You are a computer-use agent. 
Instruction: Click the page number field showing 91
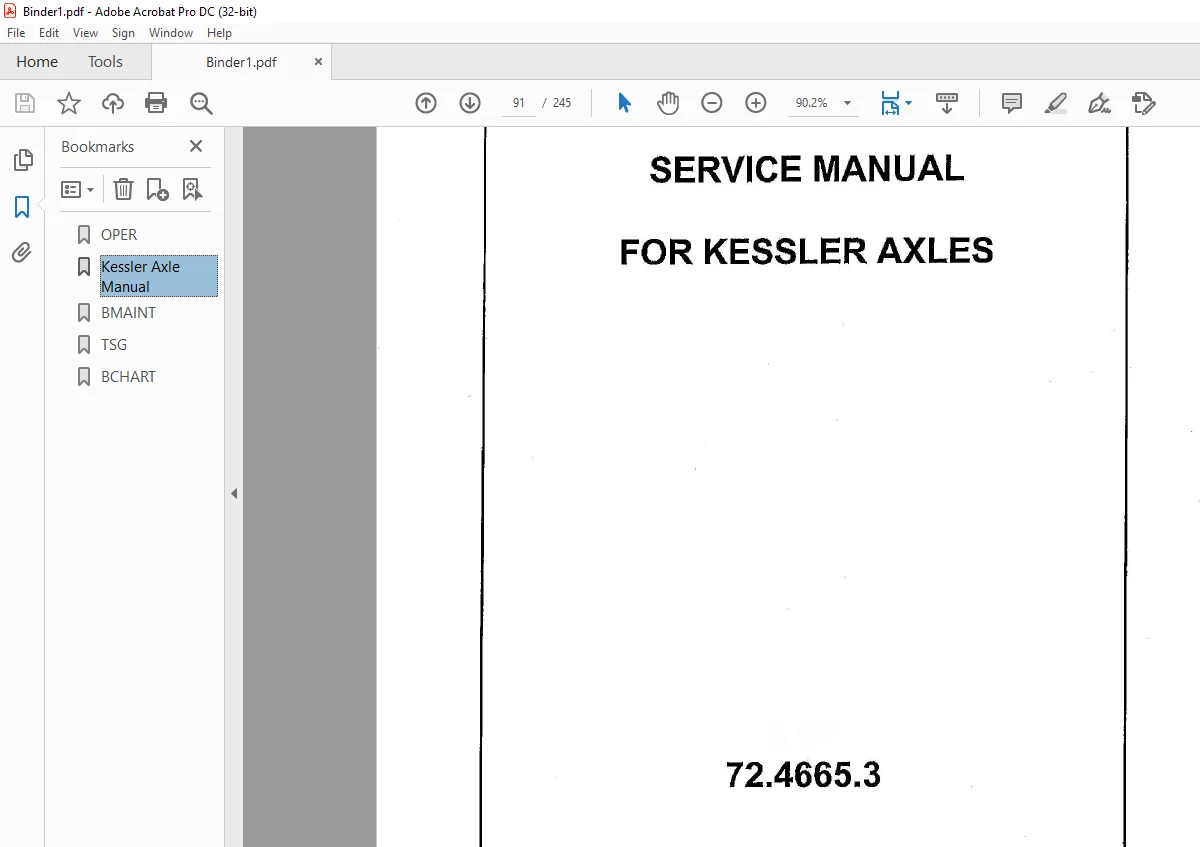point(518,103)
